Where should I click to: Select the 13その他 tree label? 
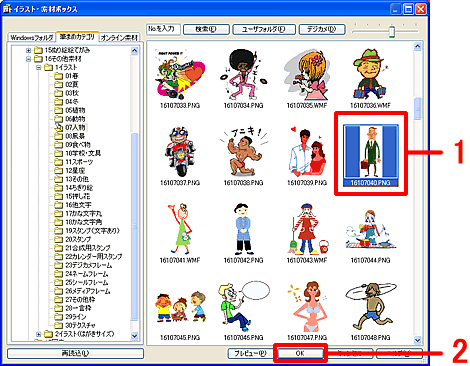click(77, 179)
